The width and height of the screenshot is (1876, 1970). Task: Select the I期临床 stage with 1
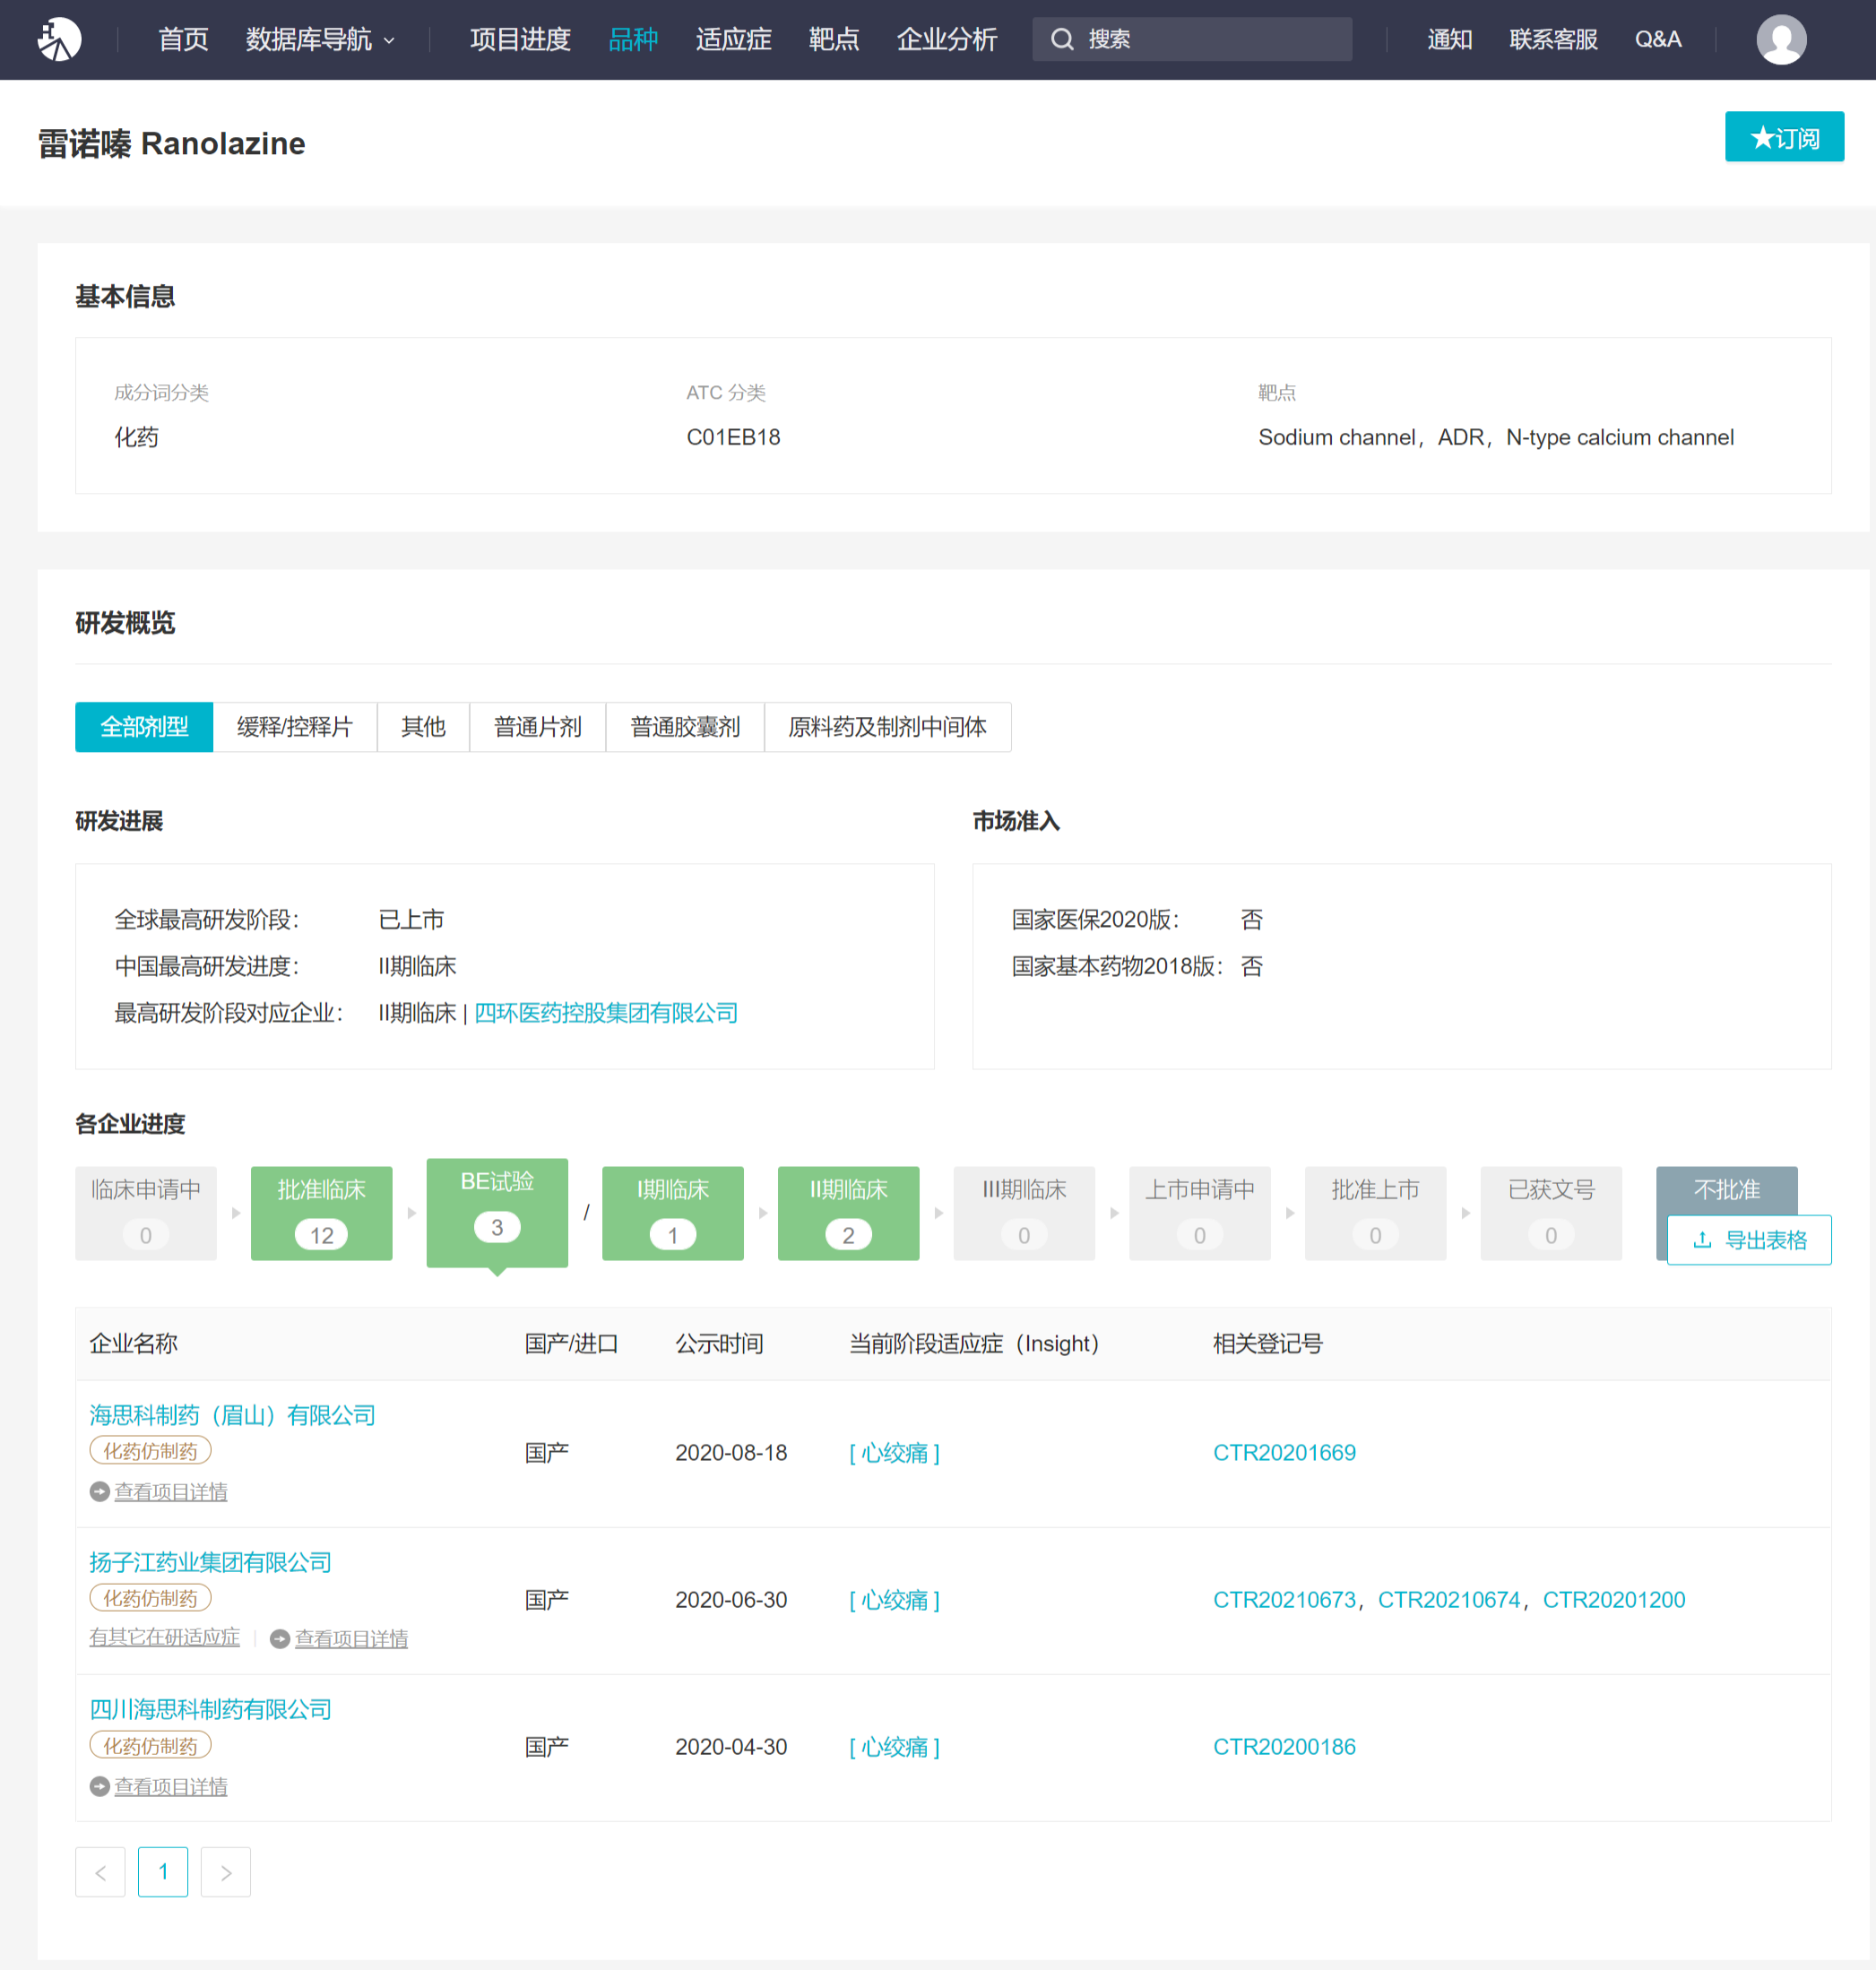pos(673,1213)
